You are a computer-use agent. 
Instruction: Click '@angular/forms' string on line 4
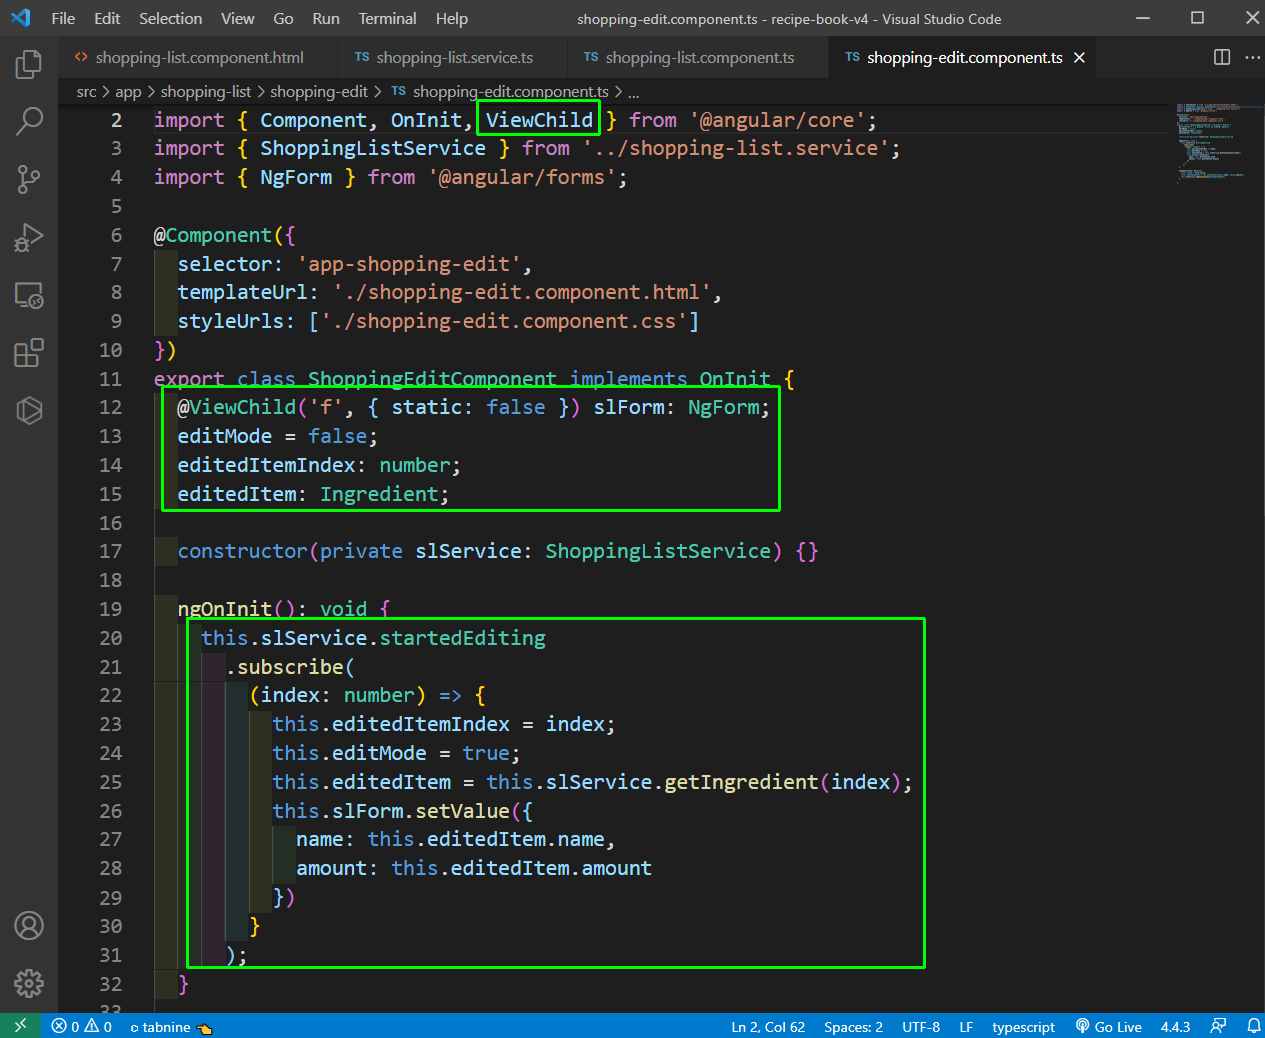coord(521,177)
